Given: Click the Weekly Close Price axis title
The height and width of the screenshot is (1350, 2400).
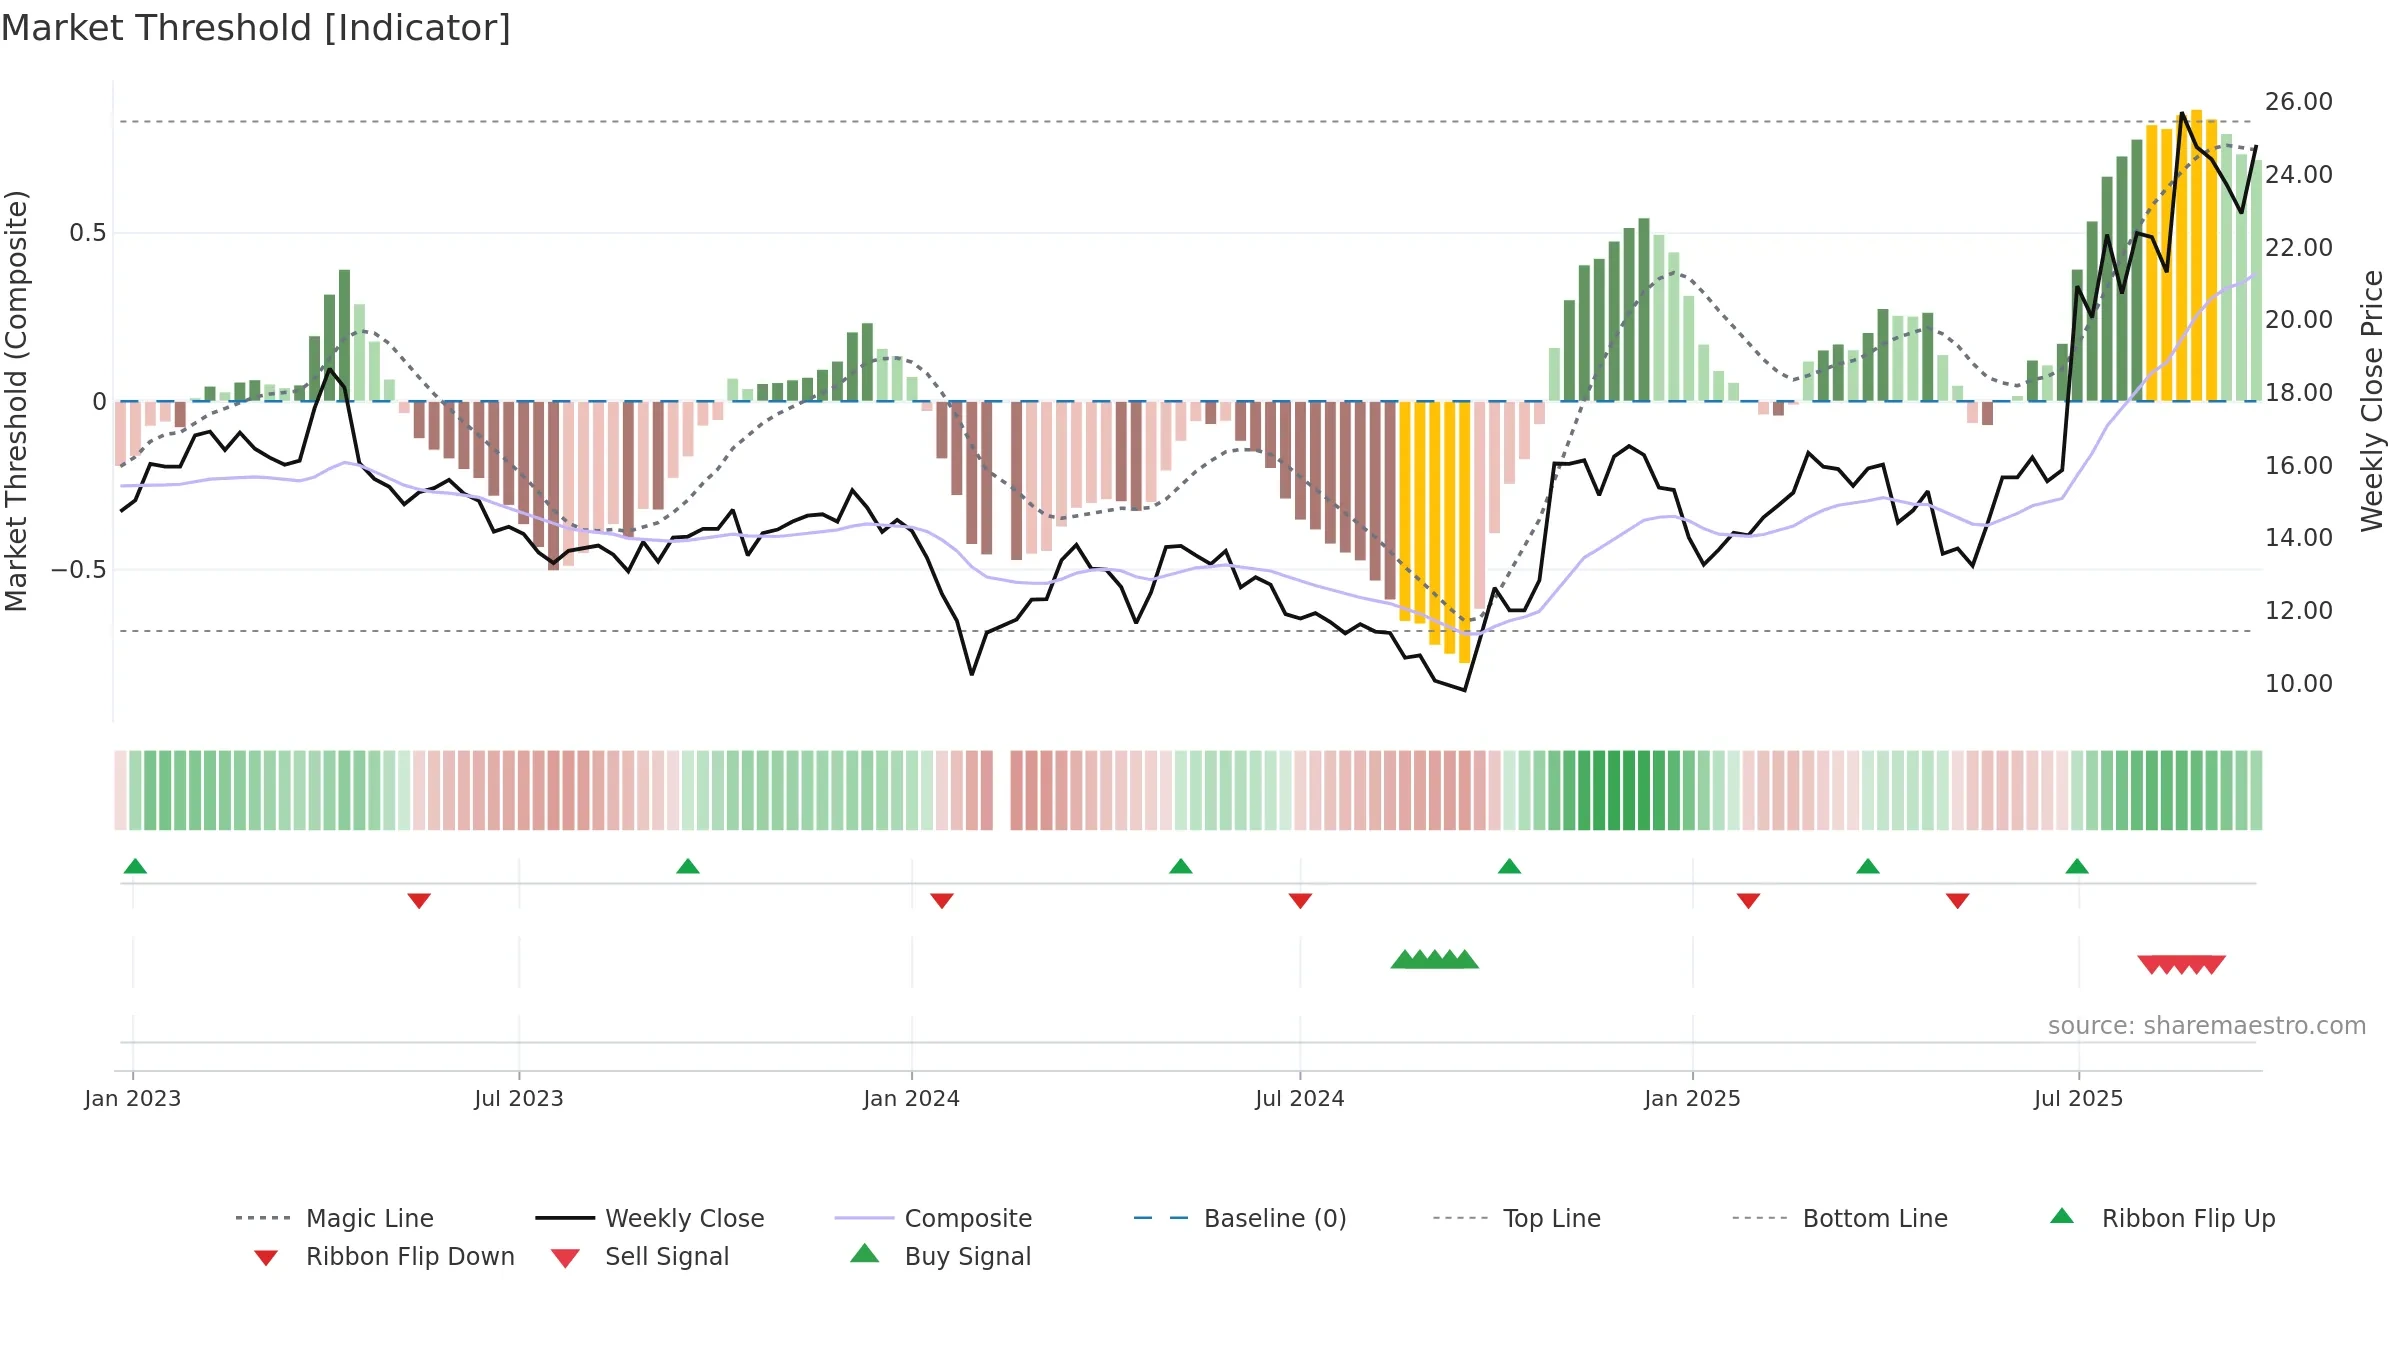Looking at the screenshot, I should pos(2372,400).
